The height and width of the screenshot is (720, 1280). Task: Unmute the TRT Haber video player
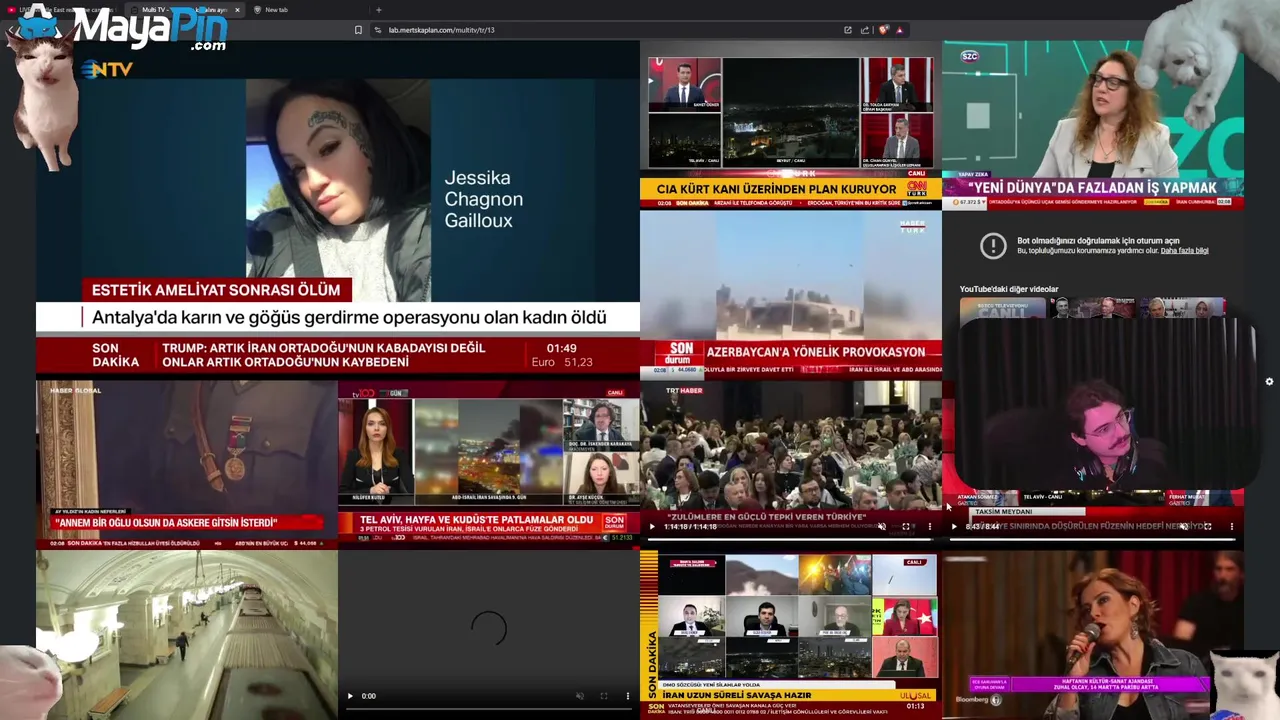(x=882, y=526)
